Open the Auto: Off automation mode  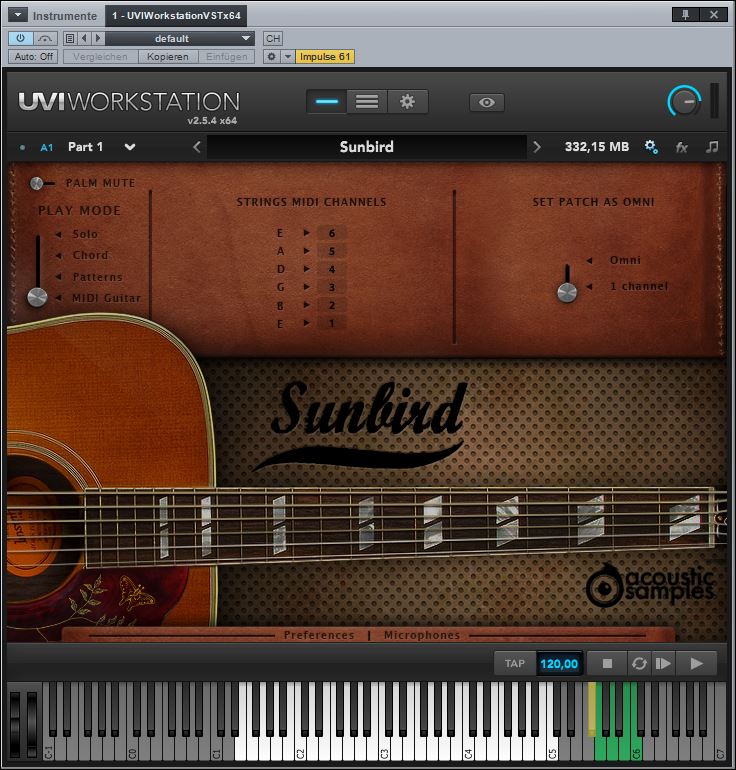click(33, 56)
